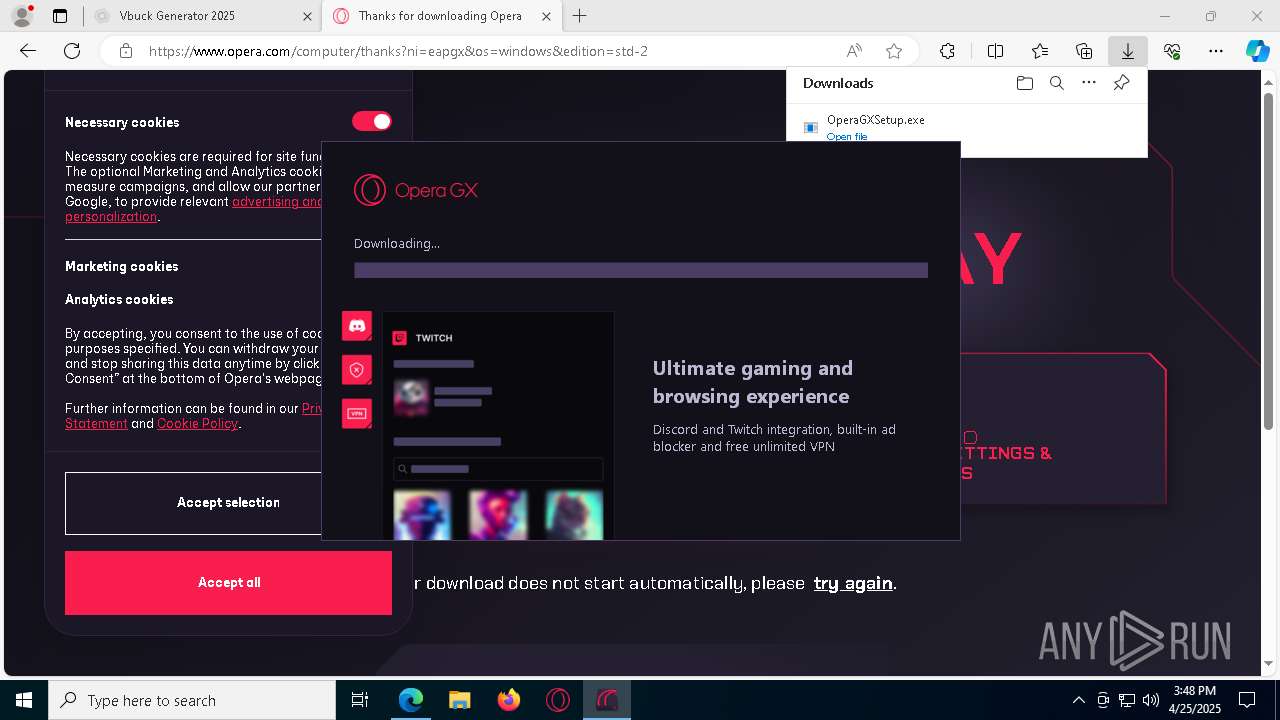The width and height of the screenshot is (1280, 720).
Task: Select the Marketing cookies option
Action: click(x=121, y=266)
